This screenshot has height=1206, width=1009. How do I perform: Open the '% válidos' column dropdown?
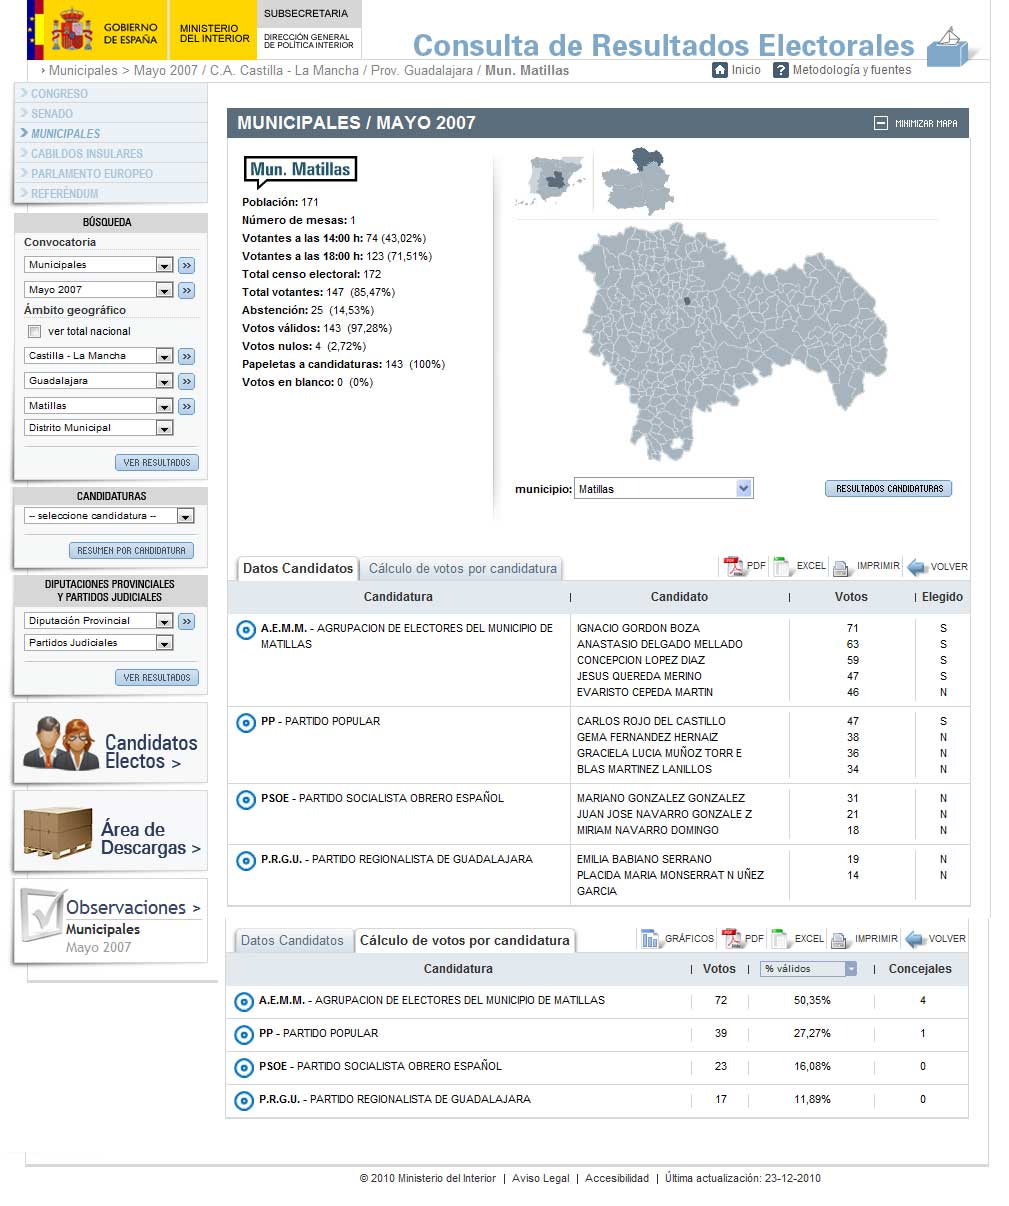[x=851, y=969]
